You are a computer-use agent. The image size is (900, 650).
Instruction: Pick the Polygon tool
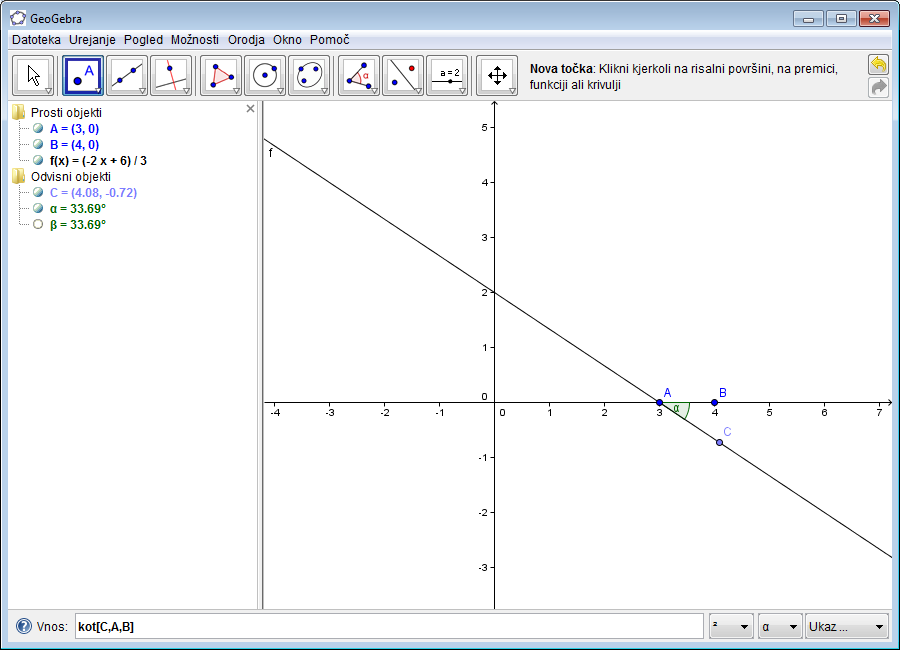click(221, 75)
